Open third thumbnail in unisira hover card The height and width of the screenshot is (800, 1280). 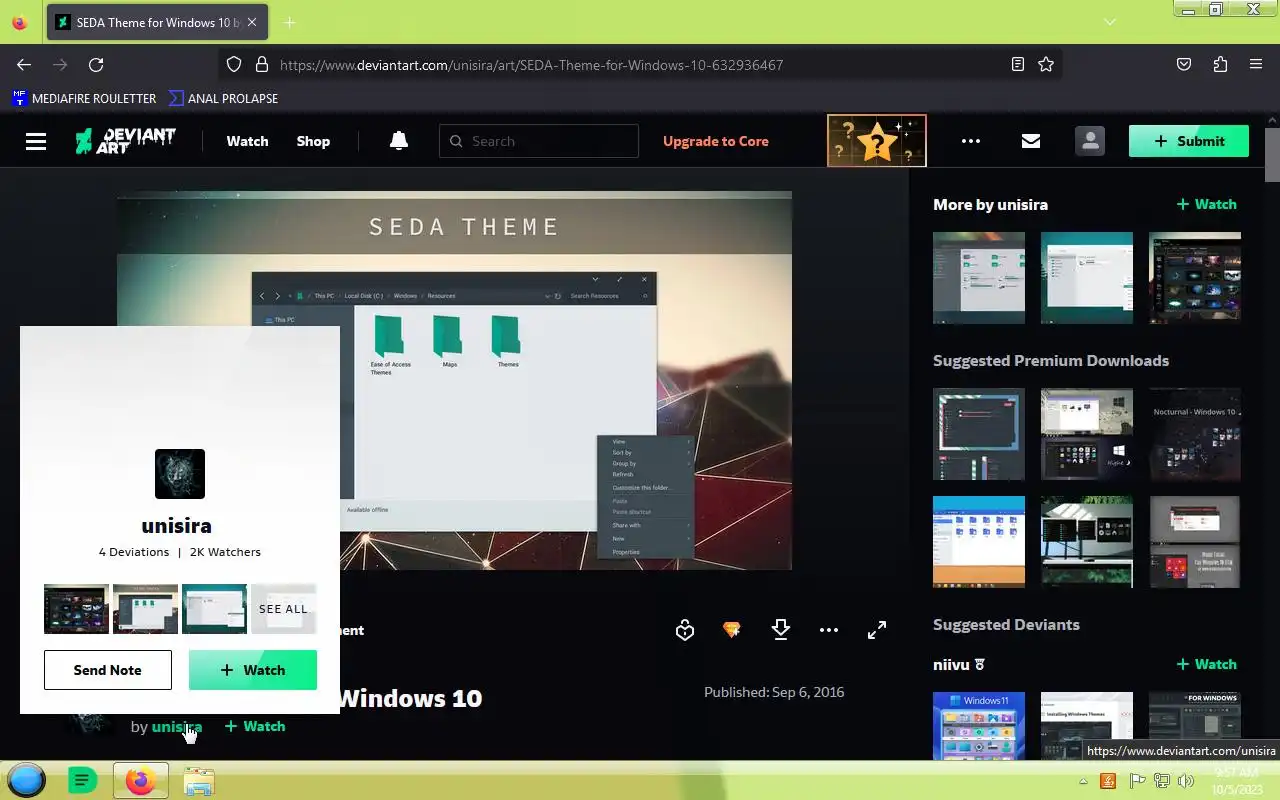pos(214,609)
